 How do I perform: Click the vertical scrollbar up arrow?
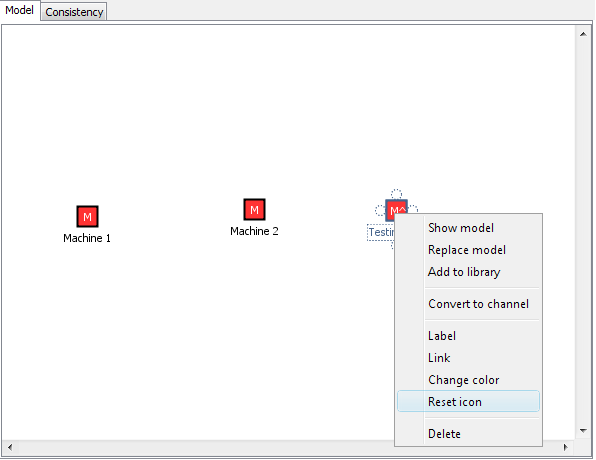(x=583, y=34)
